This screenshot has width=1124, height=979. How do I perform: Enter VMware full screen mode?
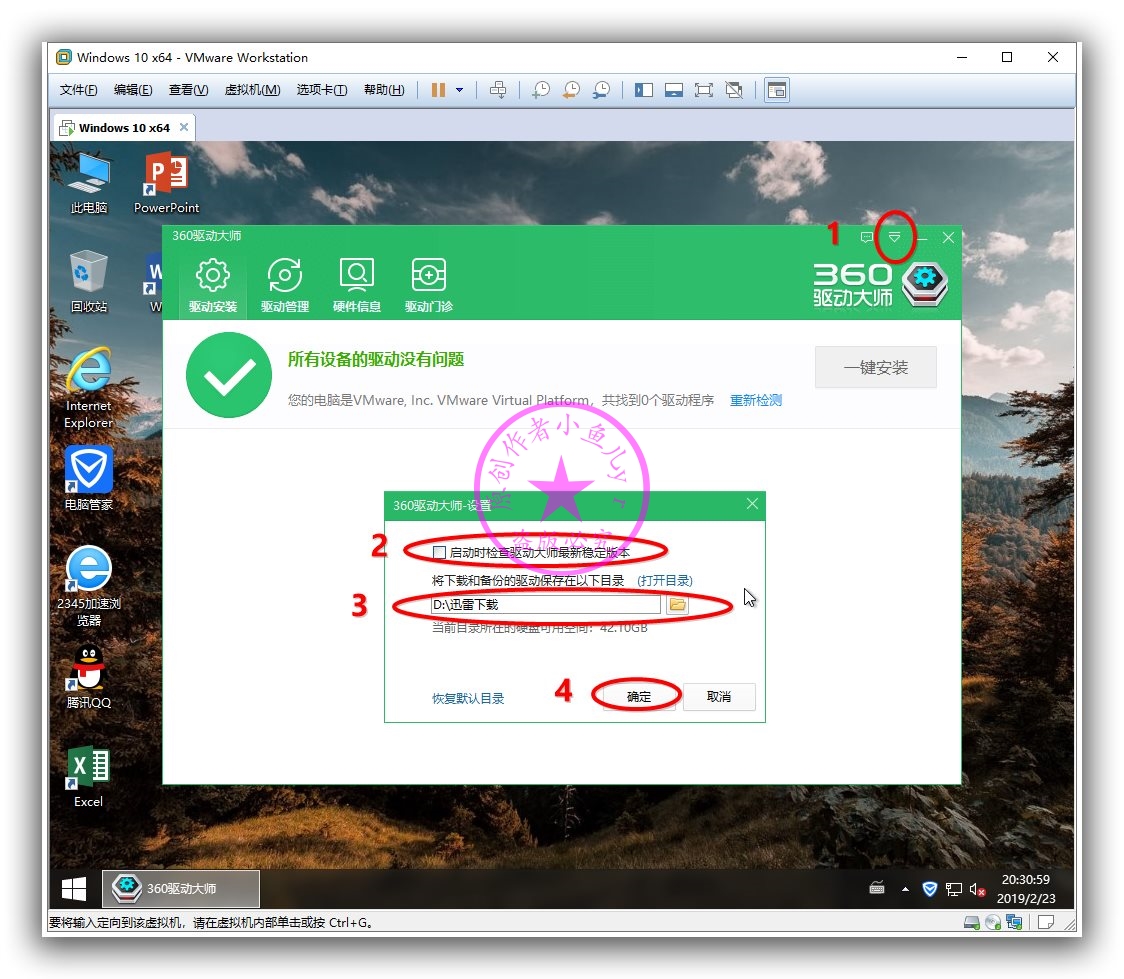point(704,90)
